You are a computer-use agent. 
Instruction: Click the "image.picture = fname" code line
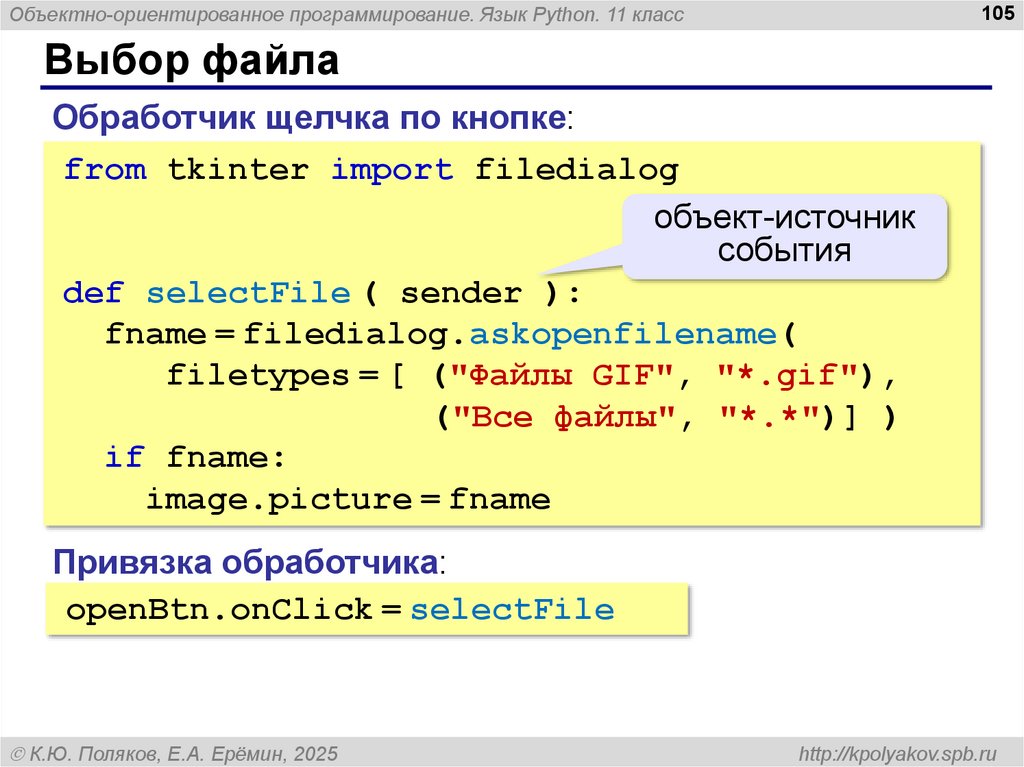348,499
